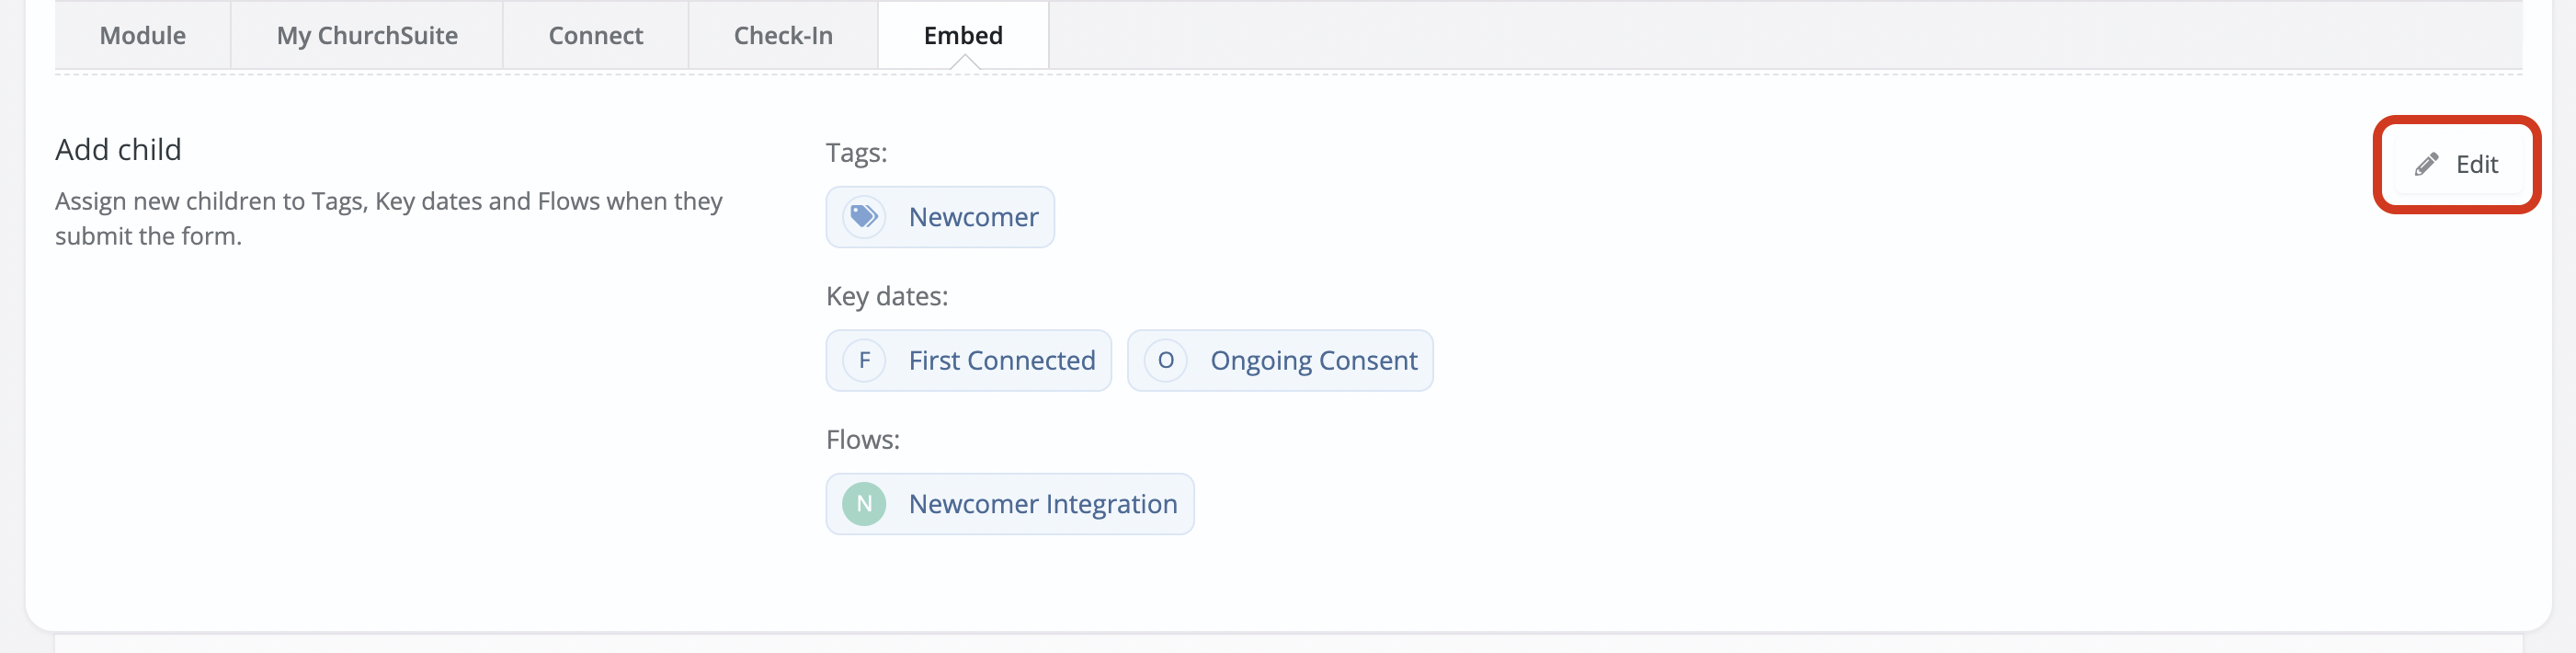Click the active Embed tab
The height and width of the screenshot is (653, 2576).
point(963,35)
